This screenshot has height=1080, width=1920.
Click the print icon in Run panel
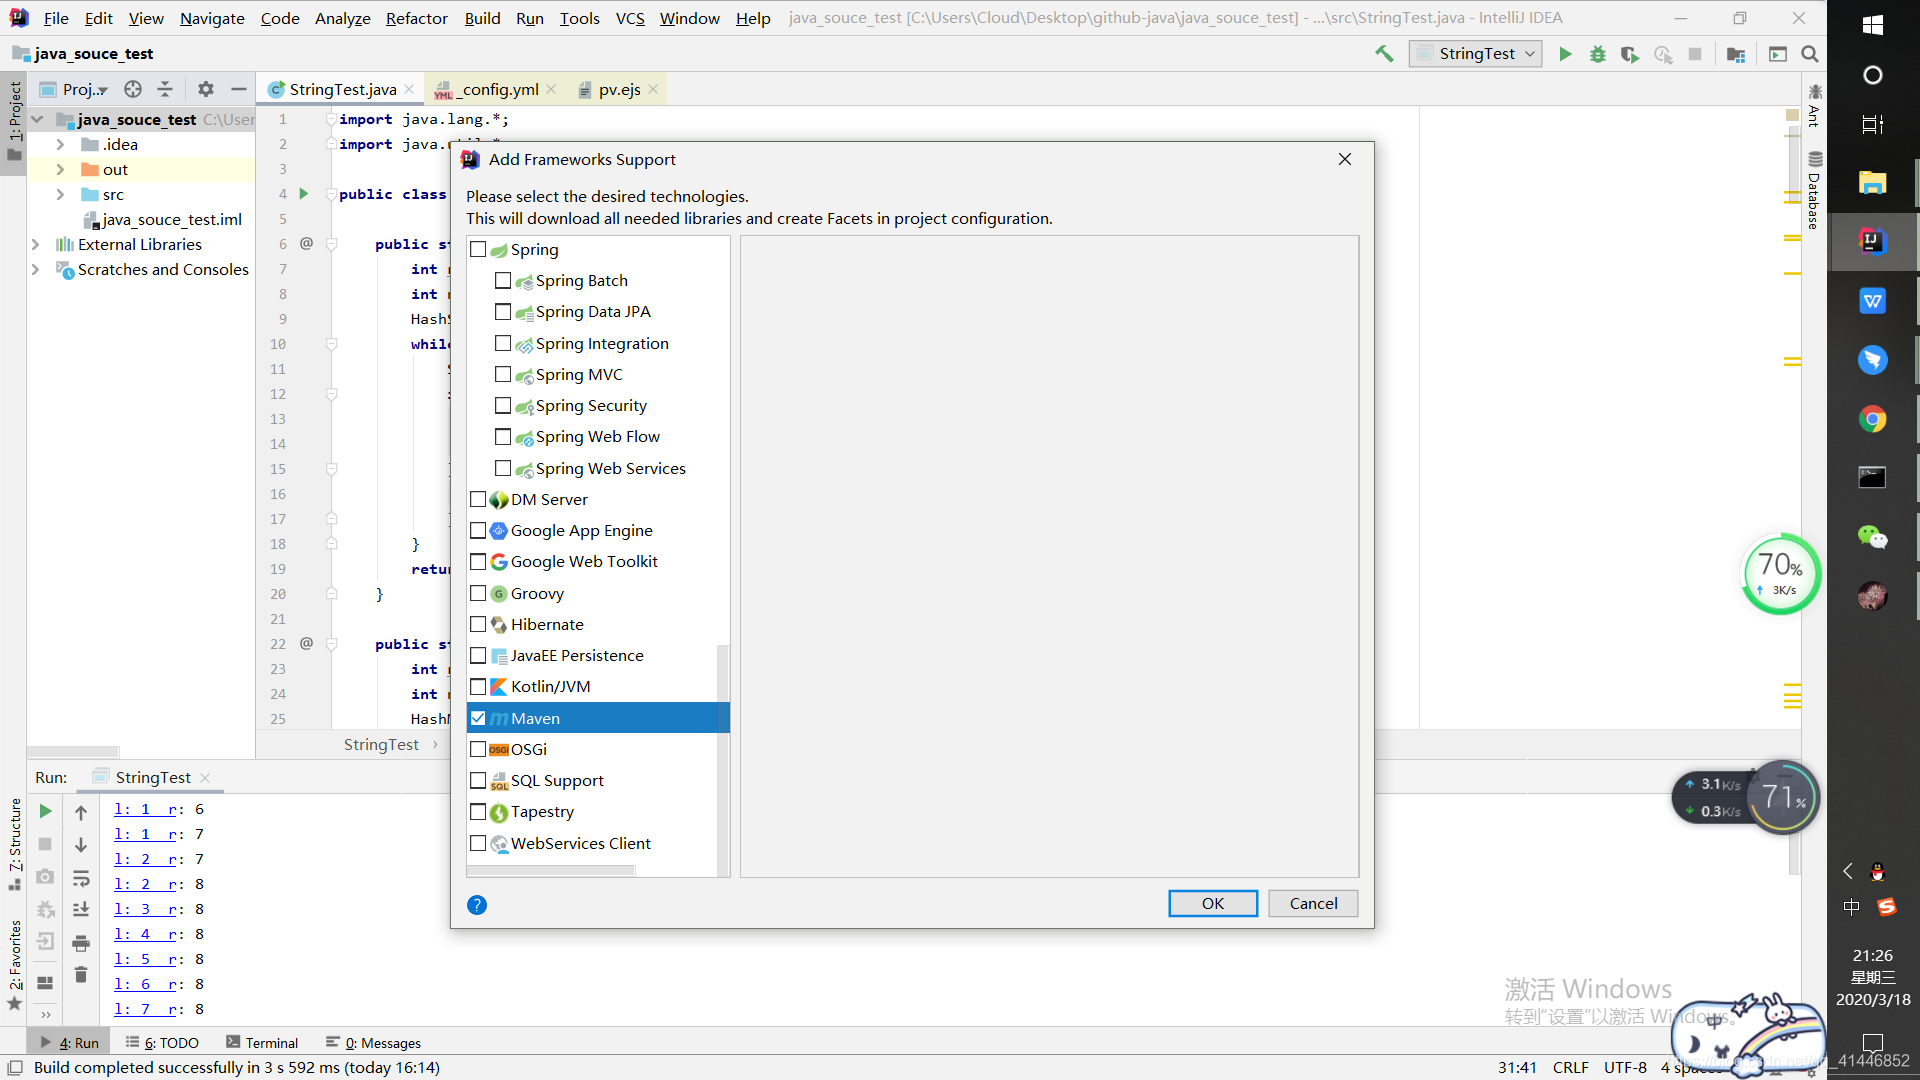tap(81, 943)
